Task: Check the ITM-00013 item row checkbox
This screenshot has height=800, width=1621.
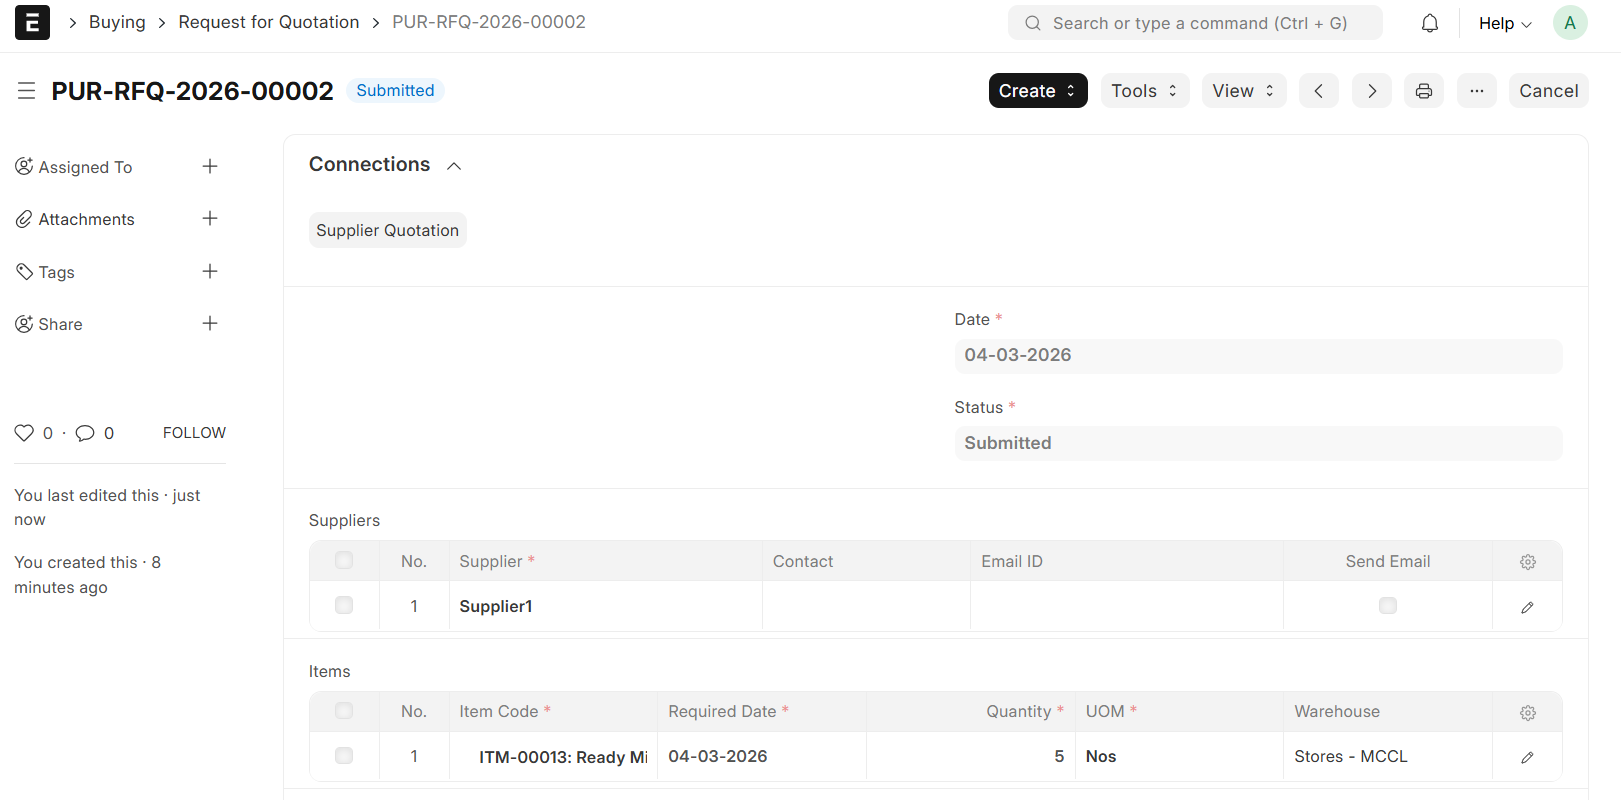Action: 344,756
